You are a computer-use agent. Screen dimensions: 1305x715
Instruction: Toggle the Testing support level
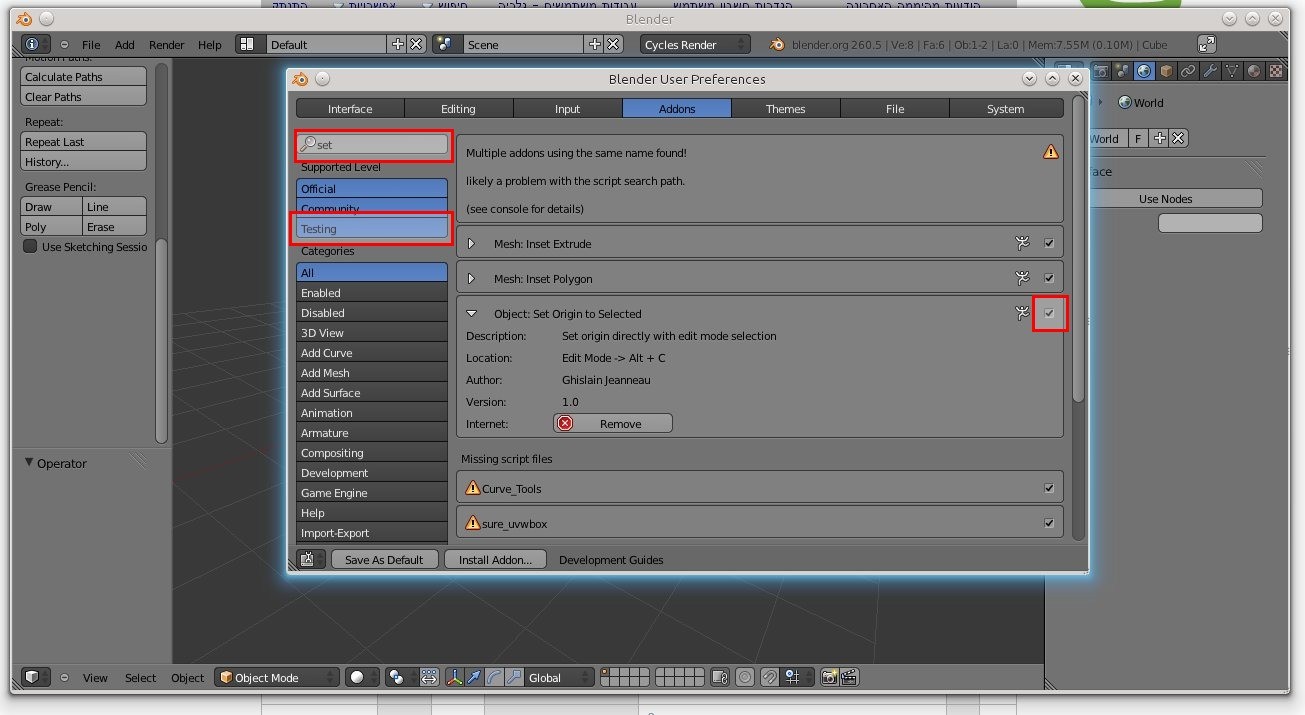[372, 229]
